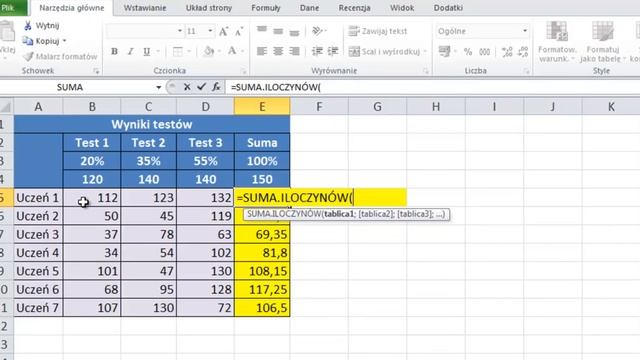The height and width of the screenshot is (360, 640).
Task: Decrease font size with small A icon
Action: point(239,31)
